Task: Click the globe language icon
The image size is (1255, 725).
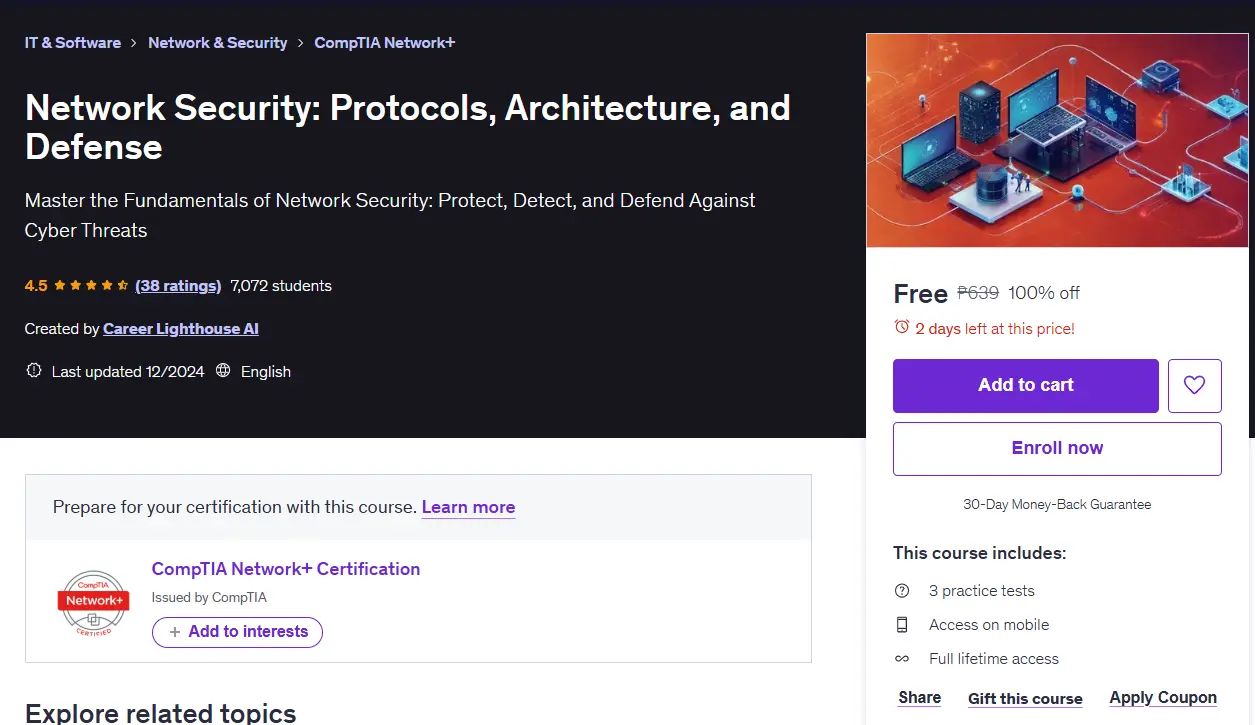Action: click(223, 371)
